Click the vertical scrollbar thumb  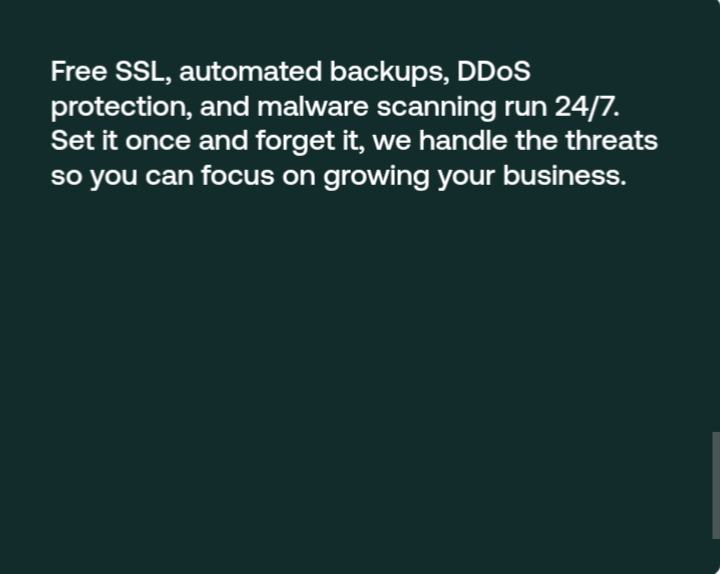pyautogui.click(x=715, y=485)
